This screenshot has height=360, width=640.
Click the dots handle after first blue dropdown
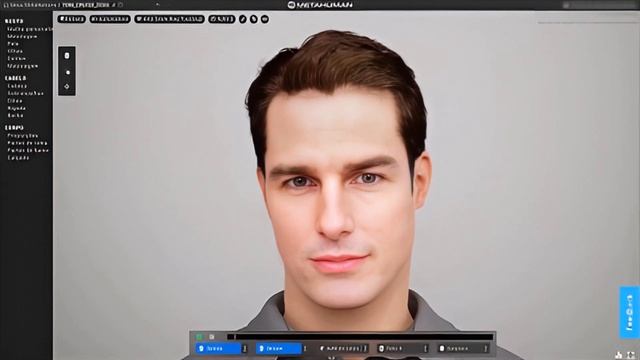pyautogui.click(x=245, y=348)
